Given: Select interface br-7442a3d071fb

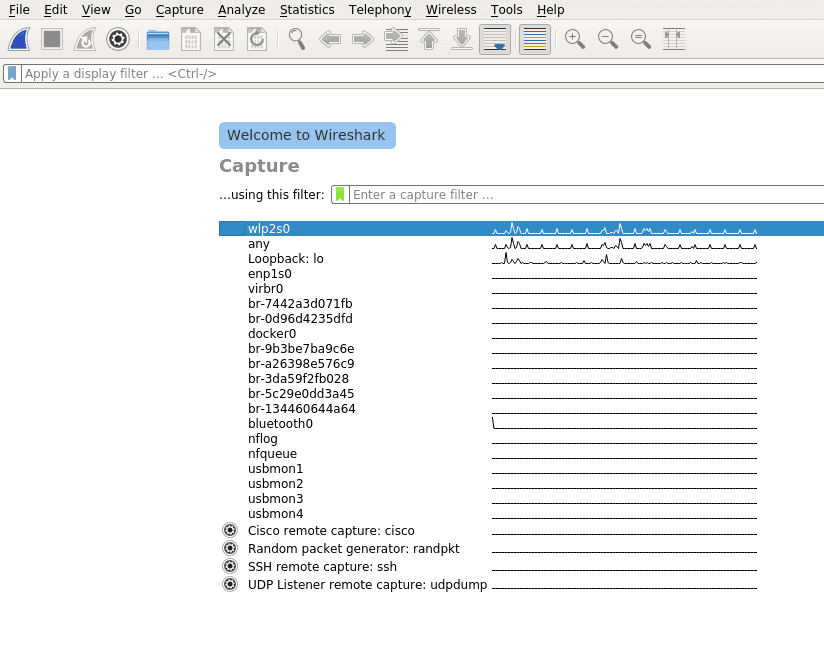Looking at the screenshot, I should click(x=521, y=304).
